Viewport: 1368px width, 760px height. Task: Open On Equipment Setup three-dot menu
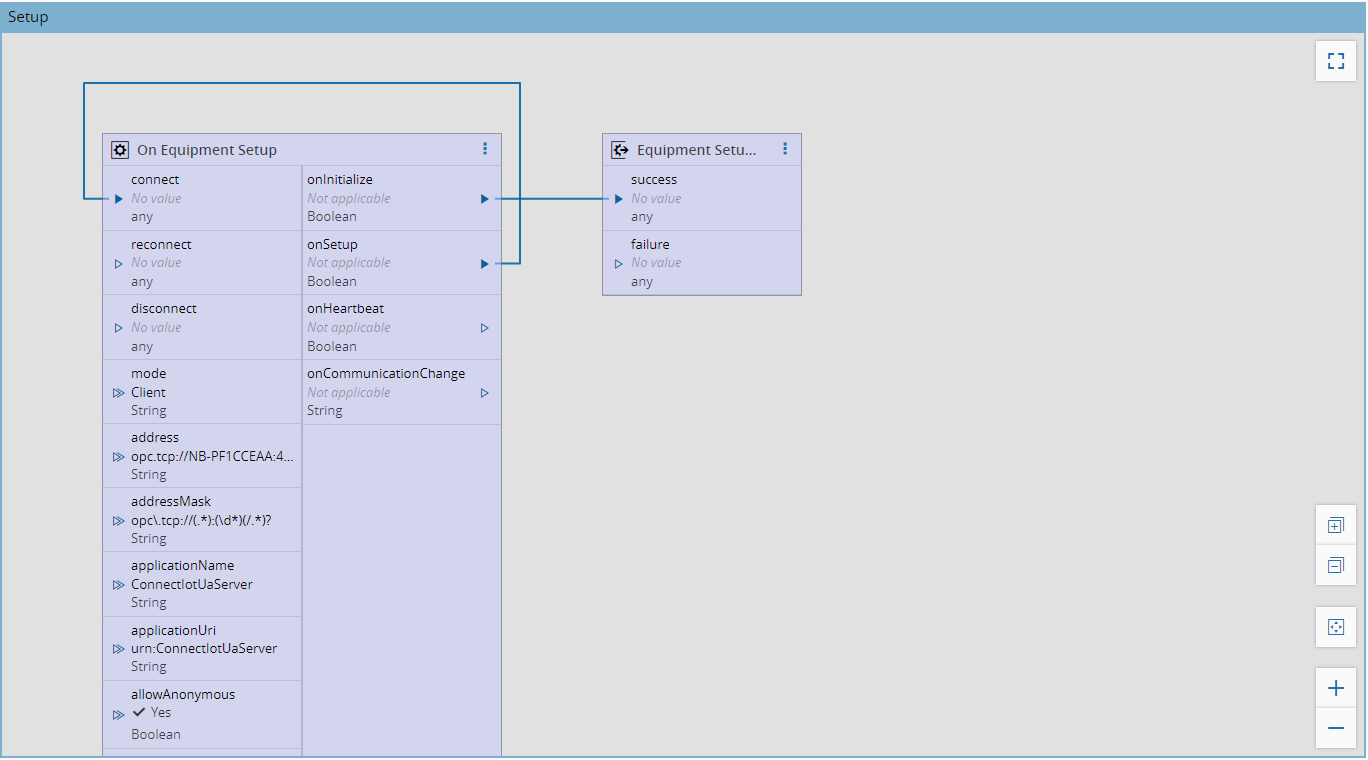coord(485,149)
